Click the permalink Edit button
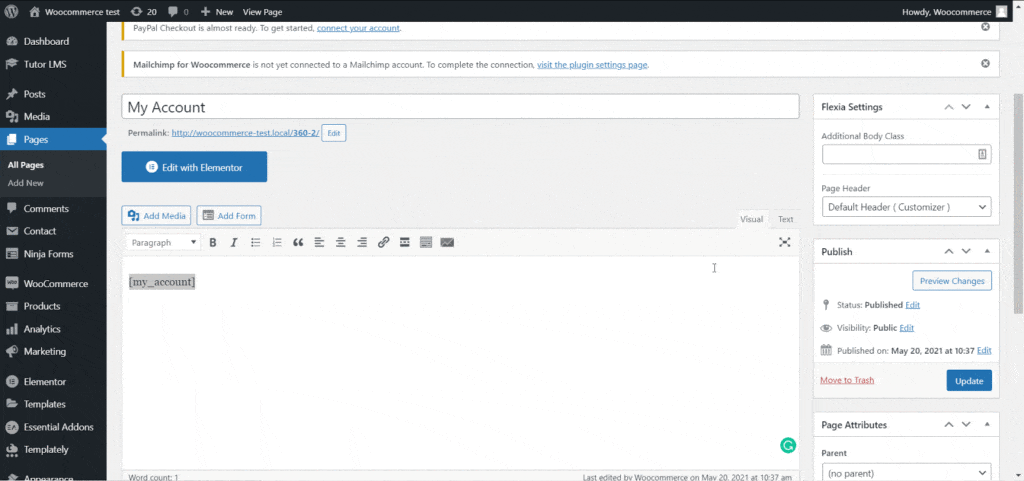This screenshot has width=1024, height=481. pyautogui.click(x=334, y=133)
